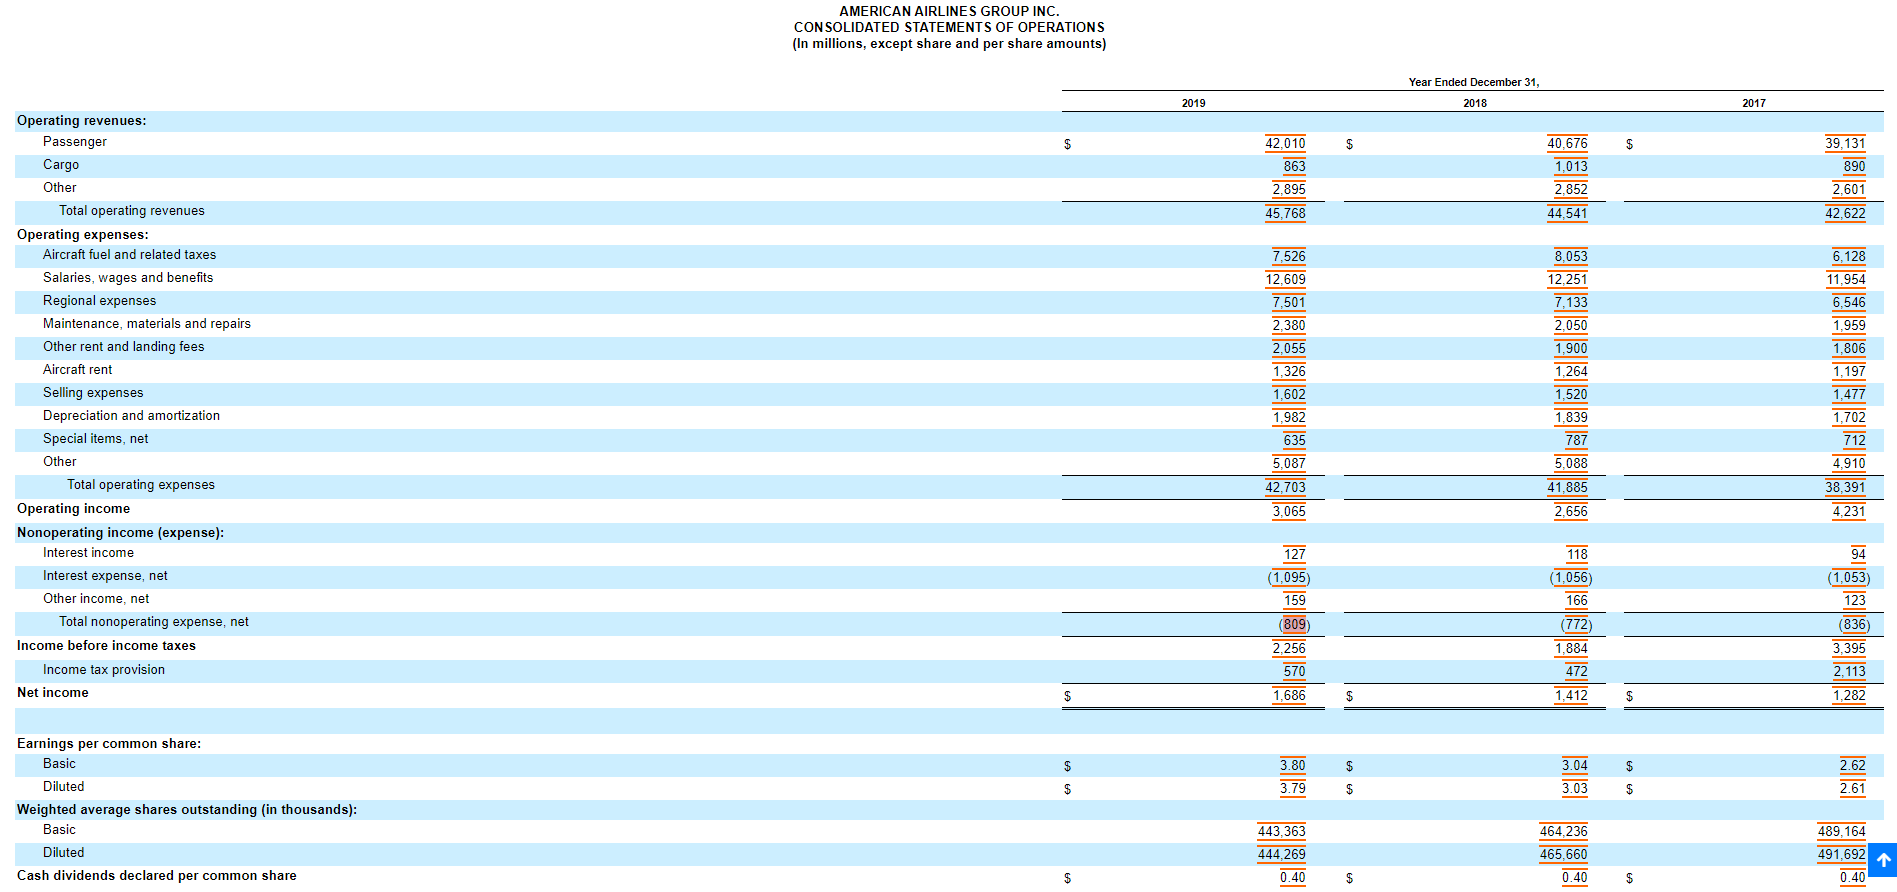This screenshot has height=892, width=1897.
Task: Select 2019 Passenger revenue value 42,010
Action: (x=1285, y=144)
